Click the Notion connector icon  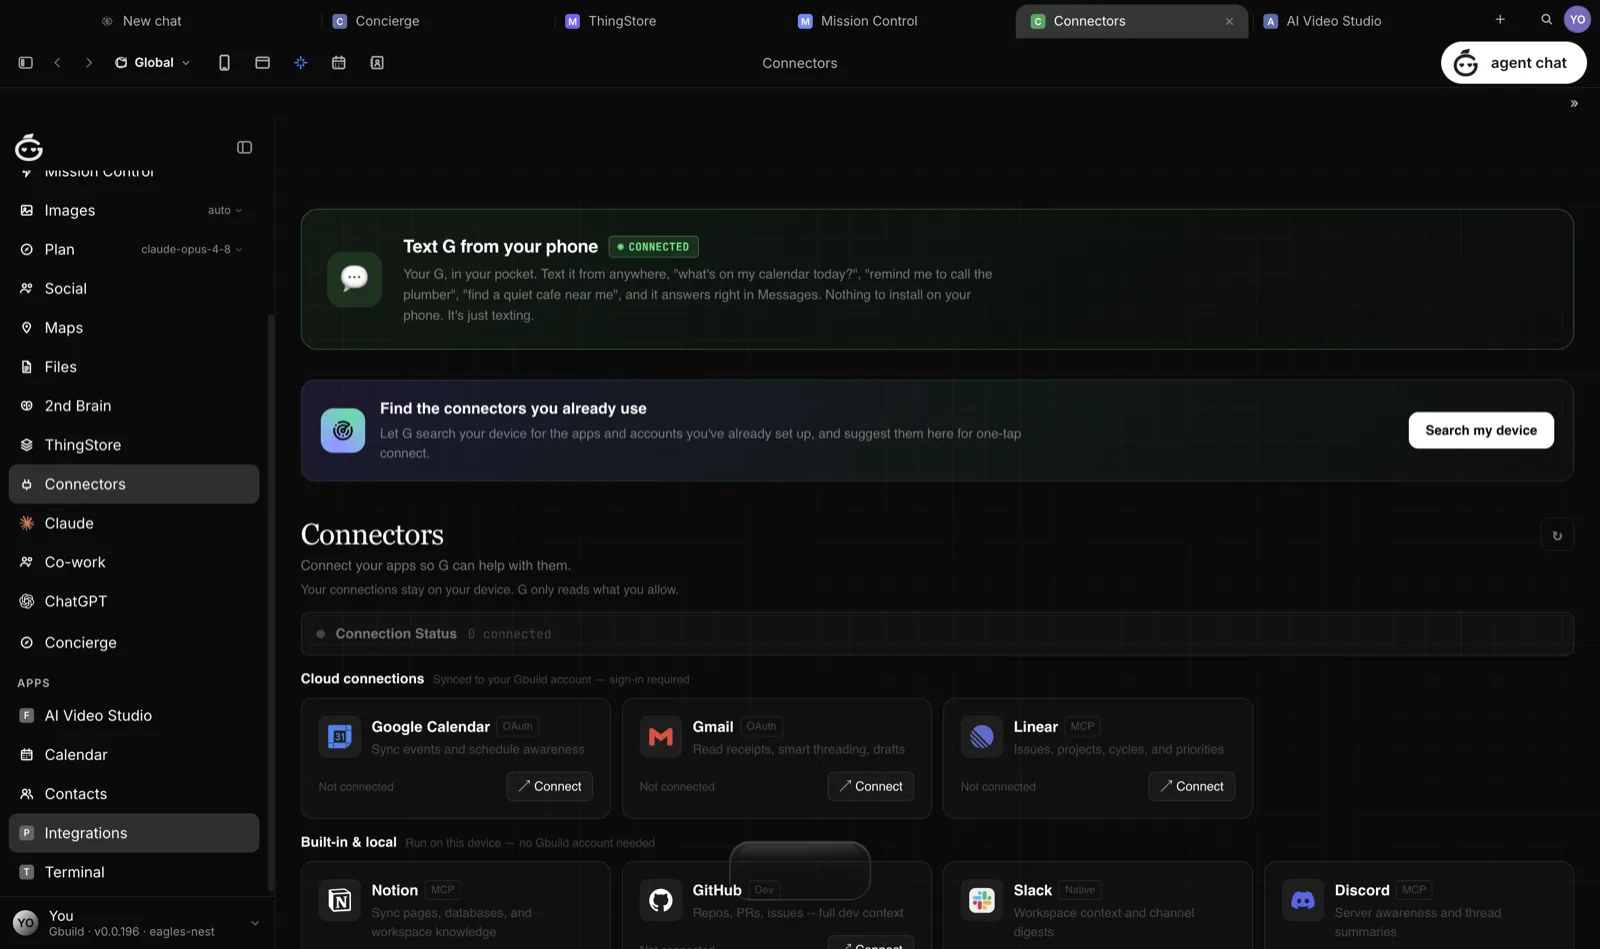340,900
